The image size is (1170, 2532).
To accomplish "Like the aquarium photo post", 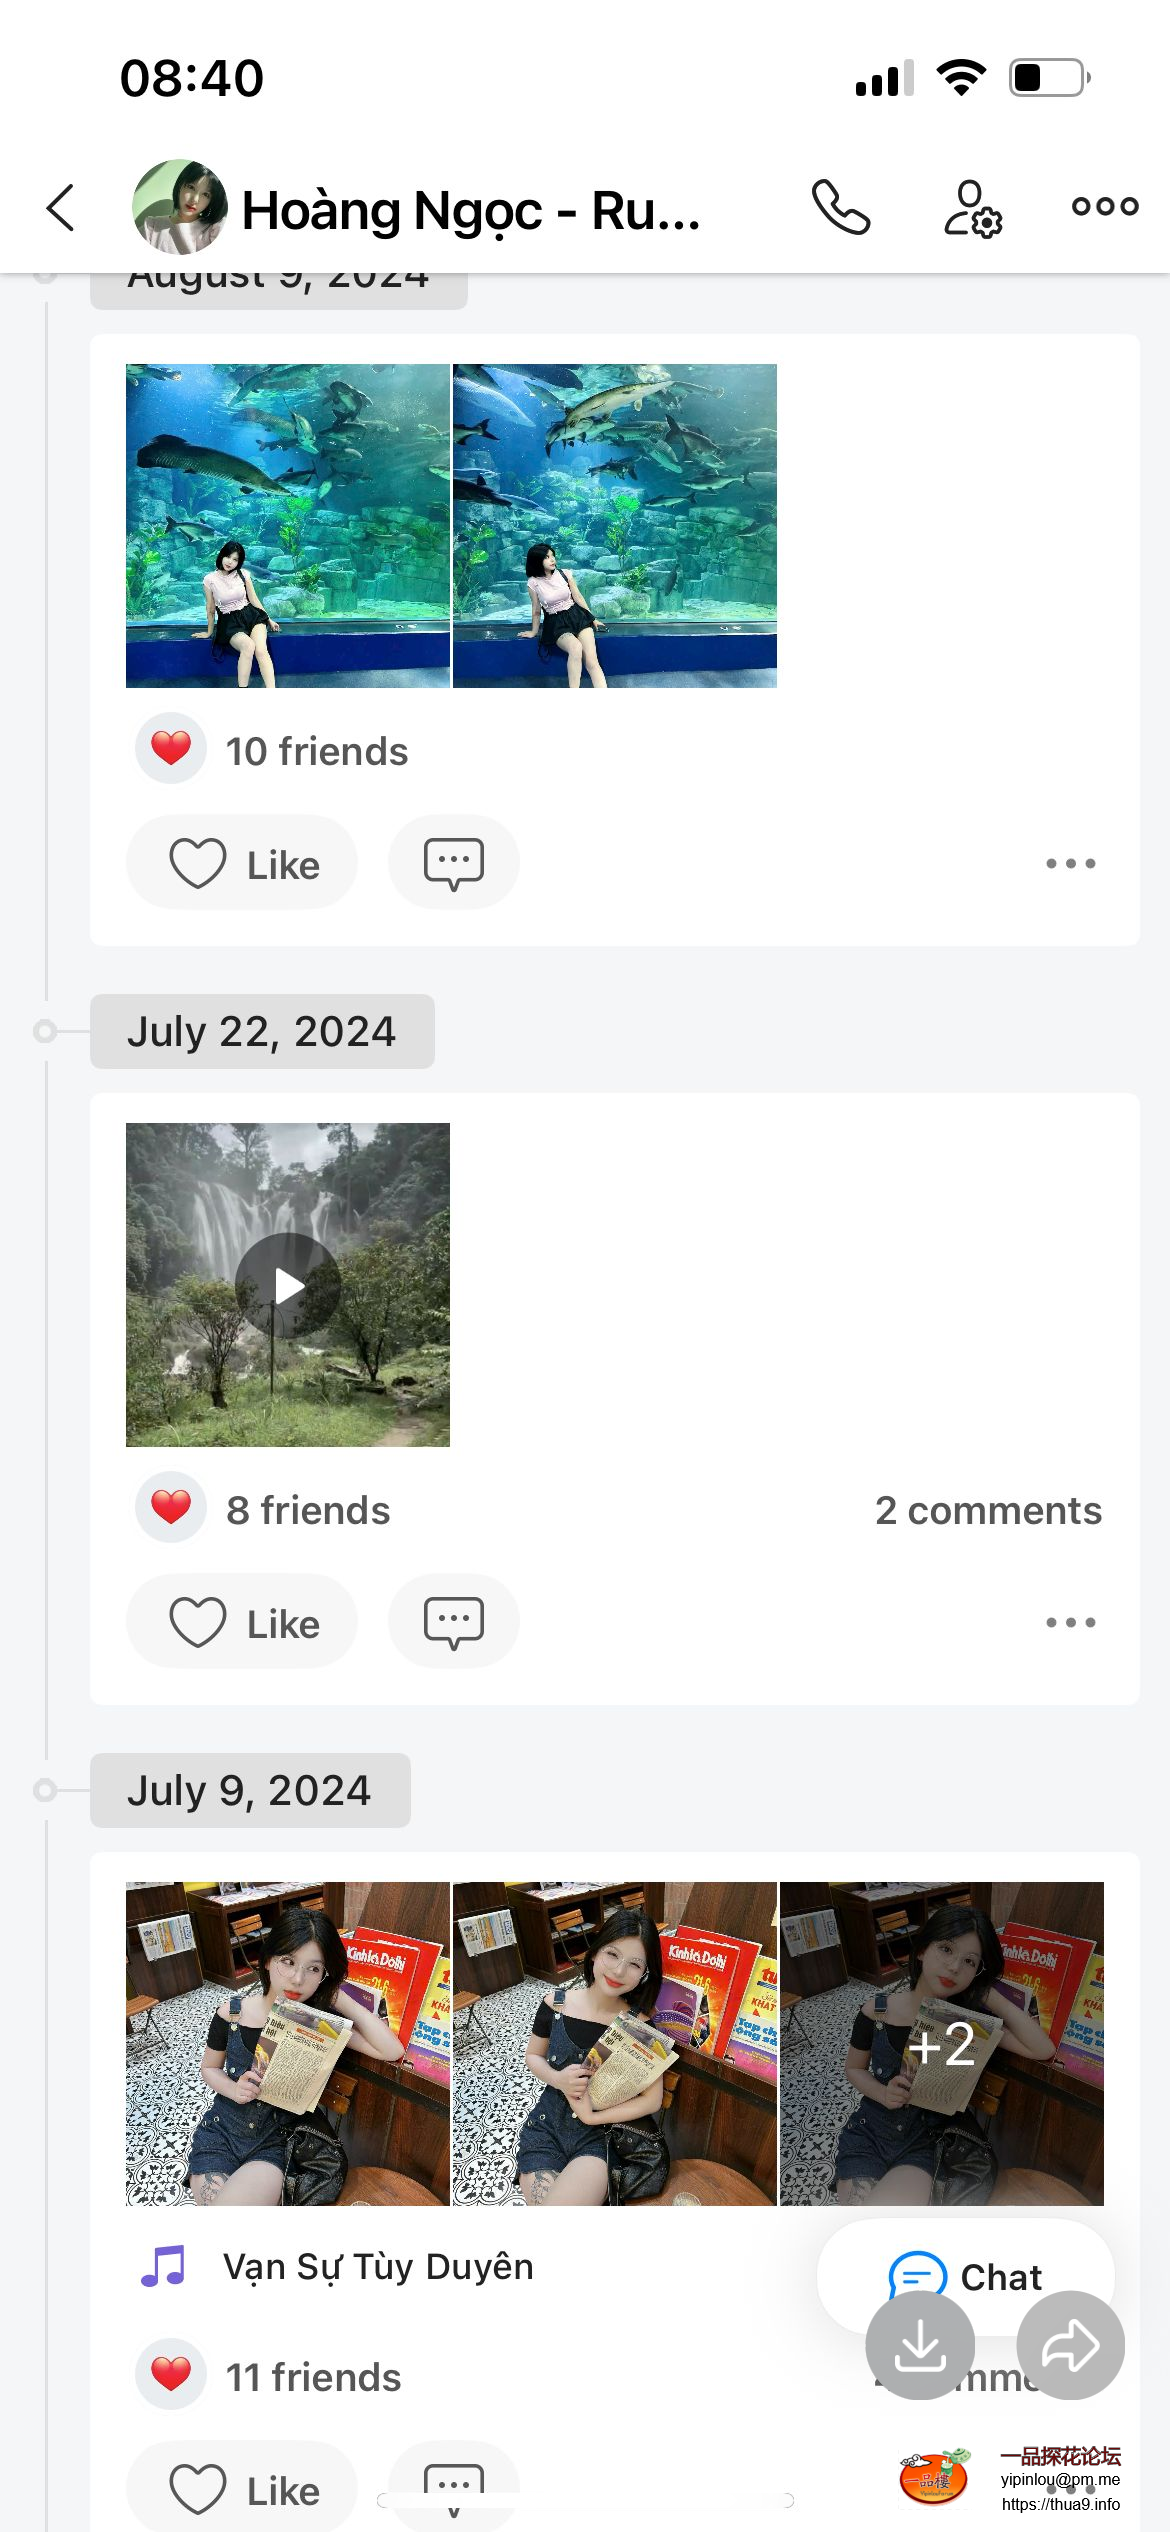I will coord(242,863).
